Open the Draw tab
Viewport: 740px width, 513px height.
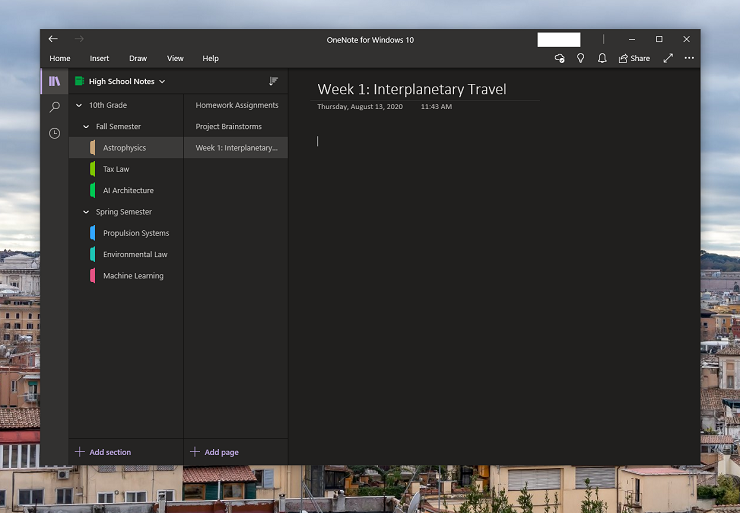click(138, 58)
